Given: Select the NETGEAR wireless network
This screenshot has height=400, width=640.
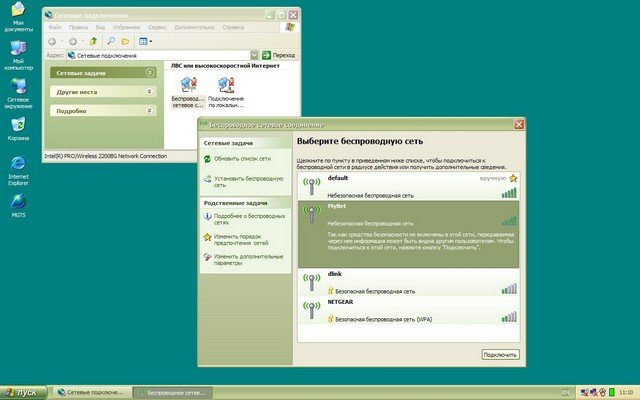Looking at the screenshot, I should click(x=408, y=309).
